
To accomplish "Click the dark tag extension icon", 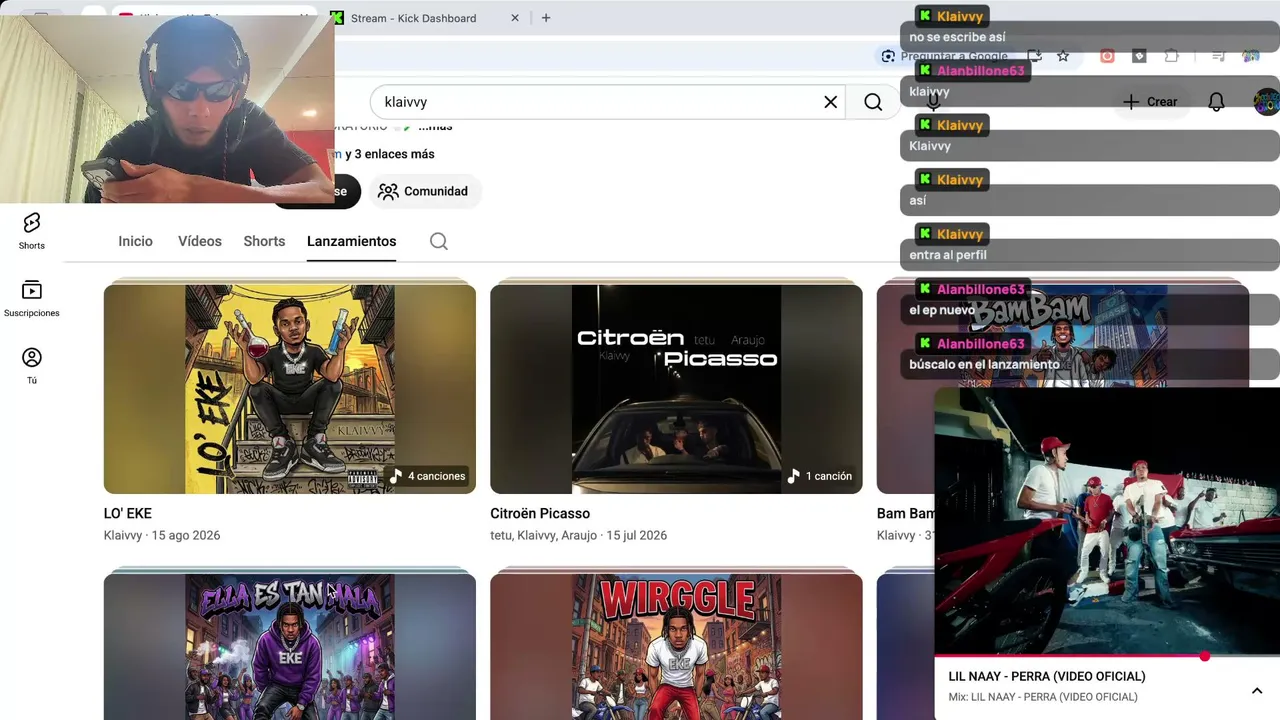I will (1139, 56).
